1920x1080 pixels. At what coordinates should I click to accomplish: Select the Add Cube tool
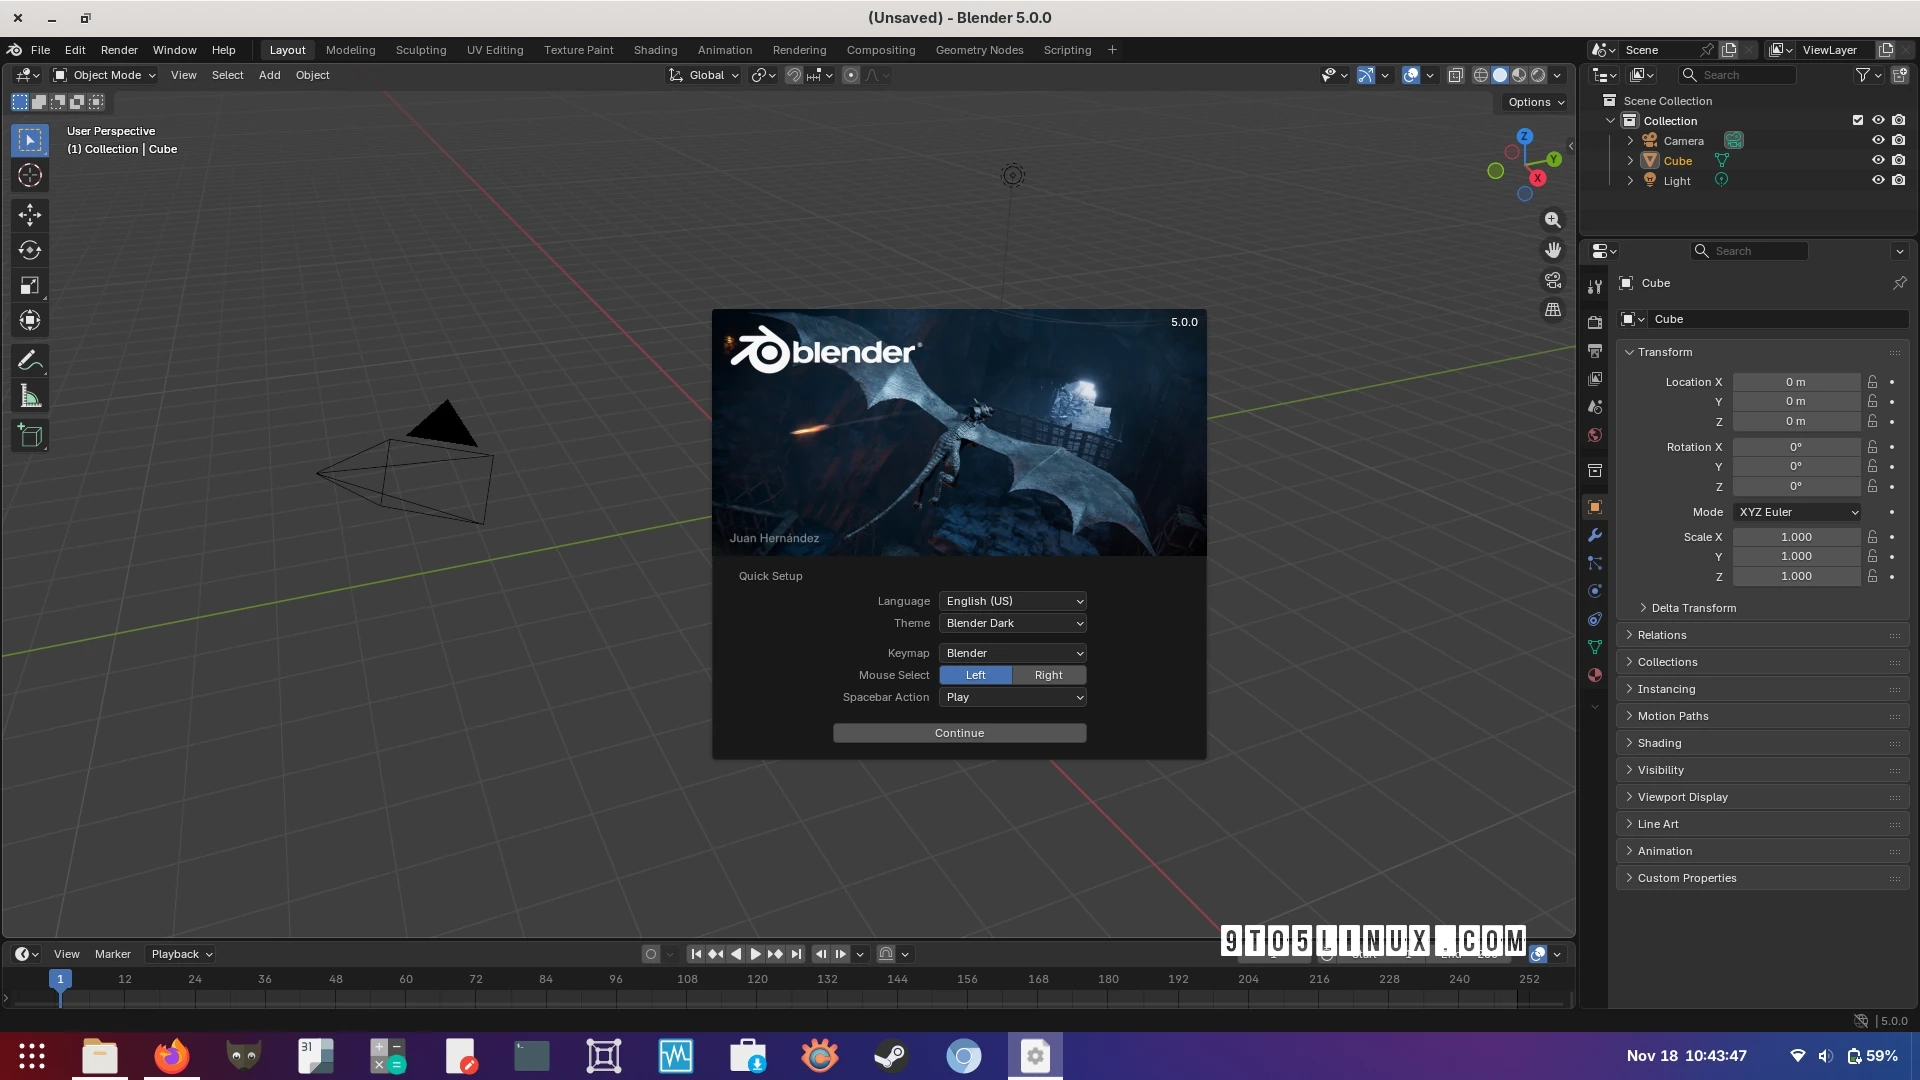[30, 435]
